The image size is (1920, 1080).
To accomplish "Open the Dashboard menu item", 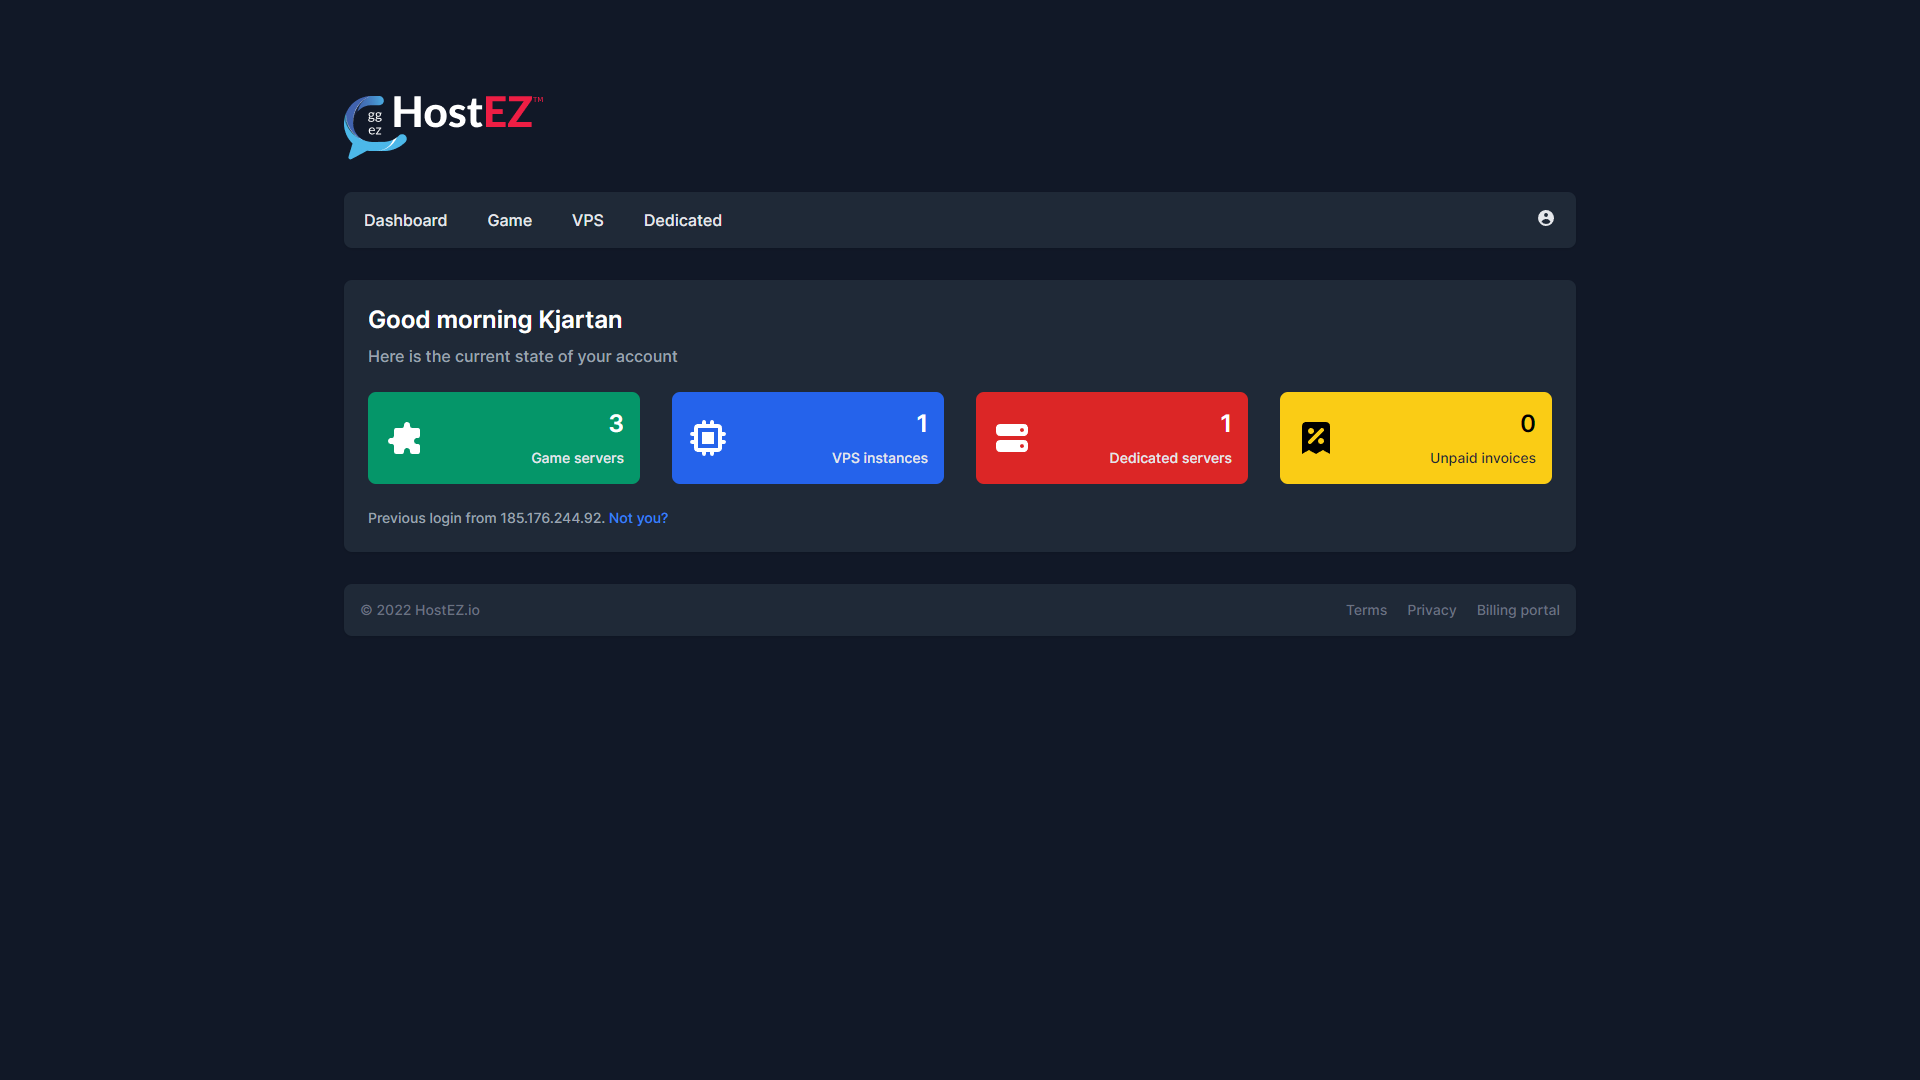I will click(x=405, y=220).
